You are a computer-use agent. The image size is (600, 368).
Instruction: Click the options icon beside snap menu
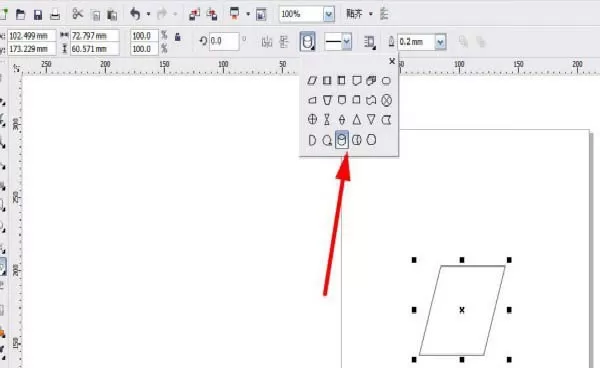384,14
